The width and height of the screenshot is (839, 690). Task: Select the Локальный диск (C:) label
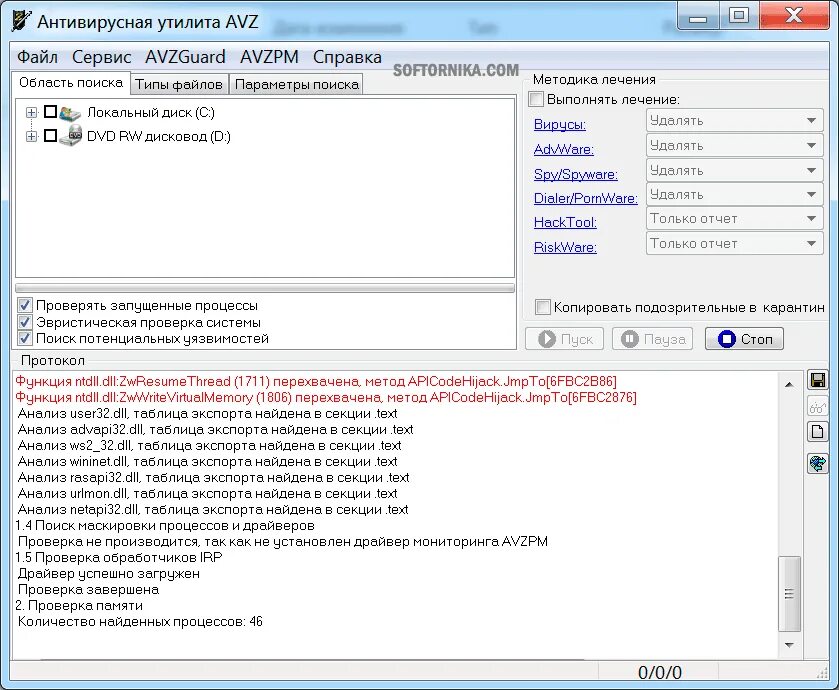pyautogui.click(x=151, y=112)
